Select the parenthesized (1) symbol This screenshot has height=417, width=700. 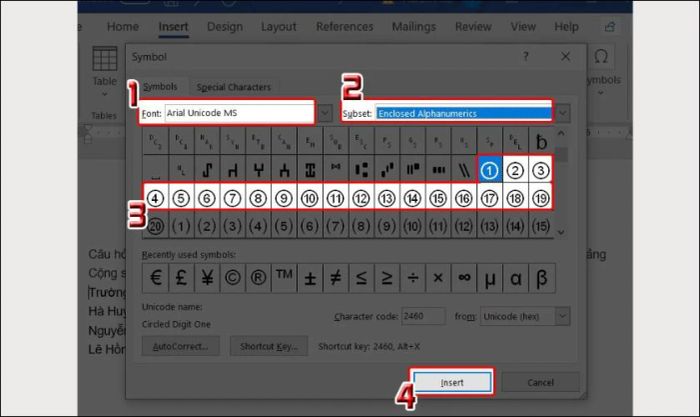coord(181,226)
